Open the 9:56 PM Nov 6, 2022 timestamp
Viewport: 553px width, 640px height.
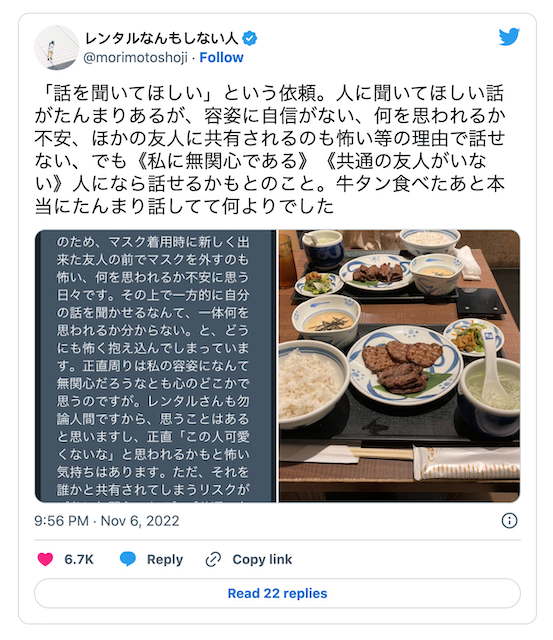click(107, 521)
